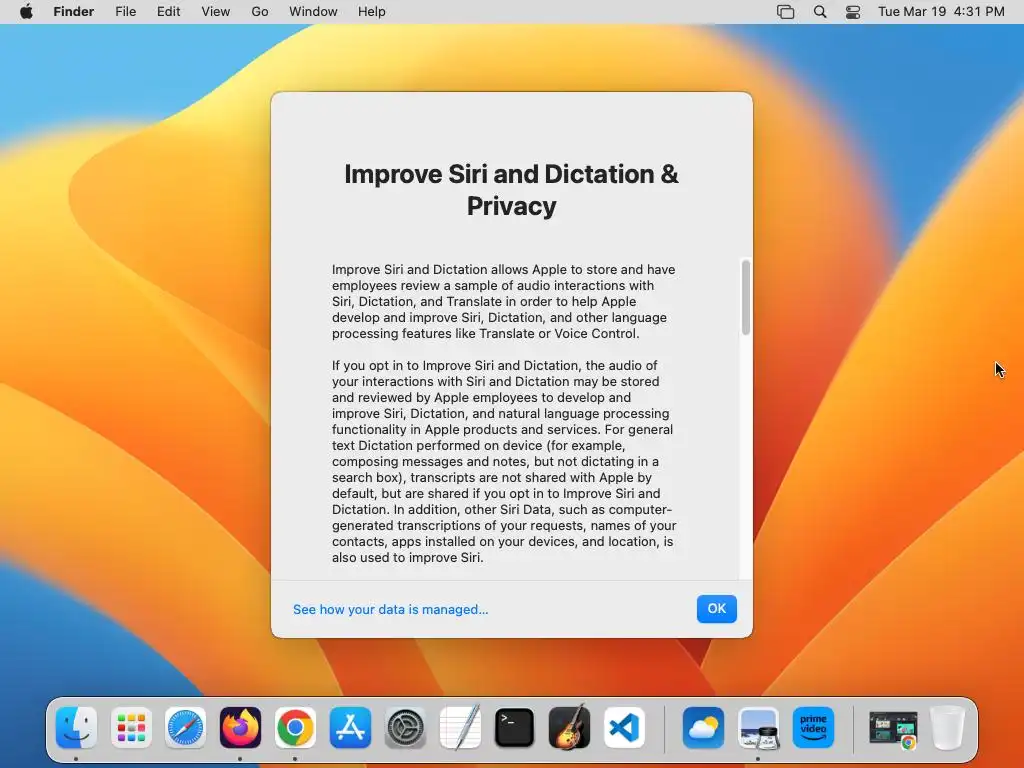Launch Safari from the Dock
The width and height of the screenshot is (1024, 768).
(185, 728)
